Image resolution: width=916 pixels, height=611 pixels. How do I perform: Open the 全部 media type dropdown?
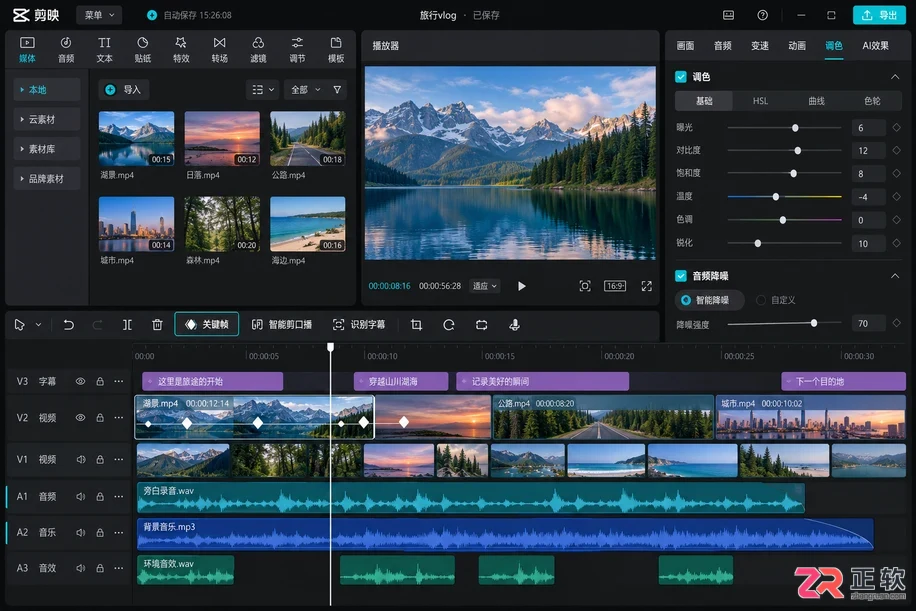pyautogui.click(x=306, y=90)
